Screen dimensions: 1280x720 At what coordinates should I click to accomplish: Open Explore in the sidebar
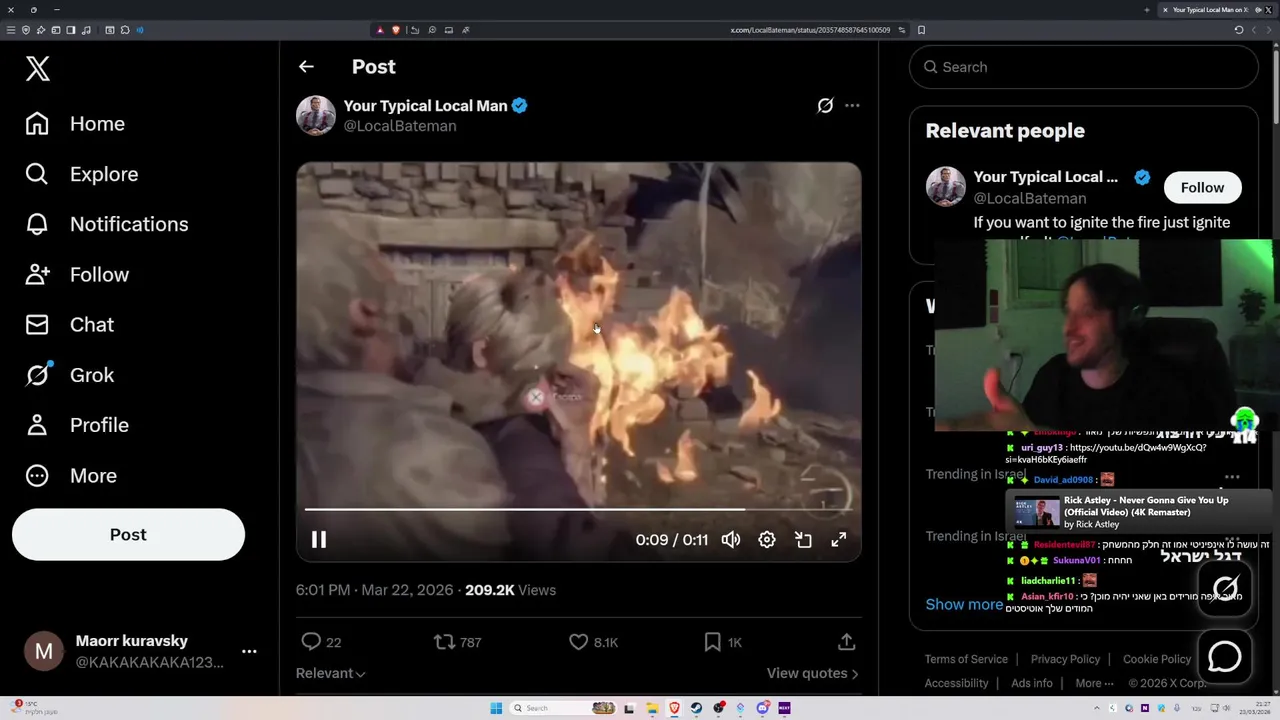82,174
